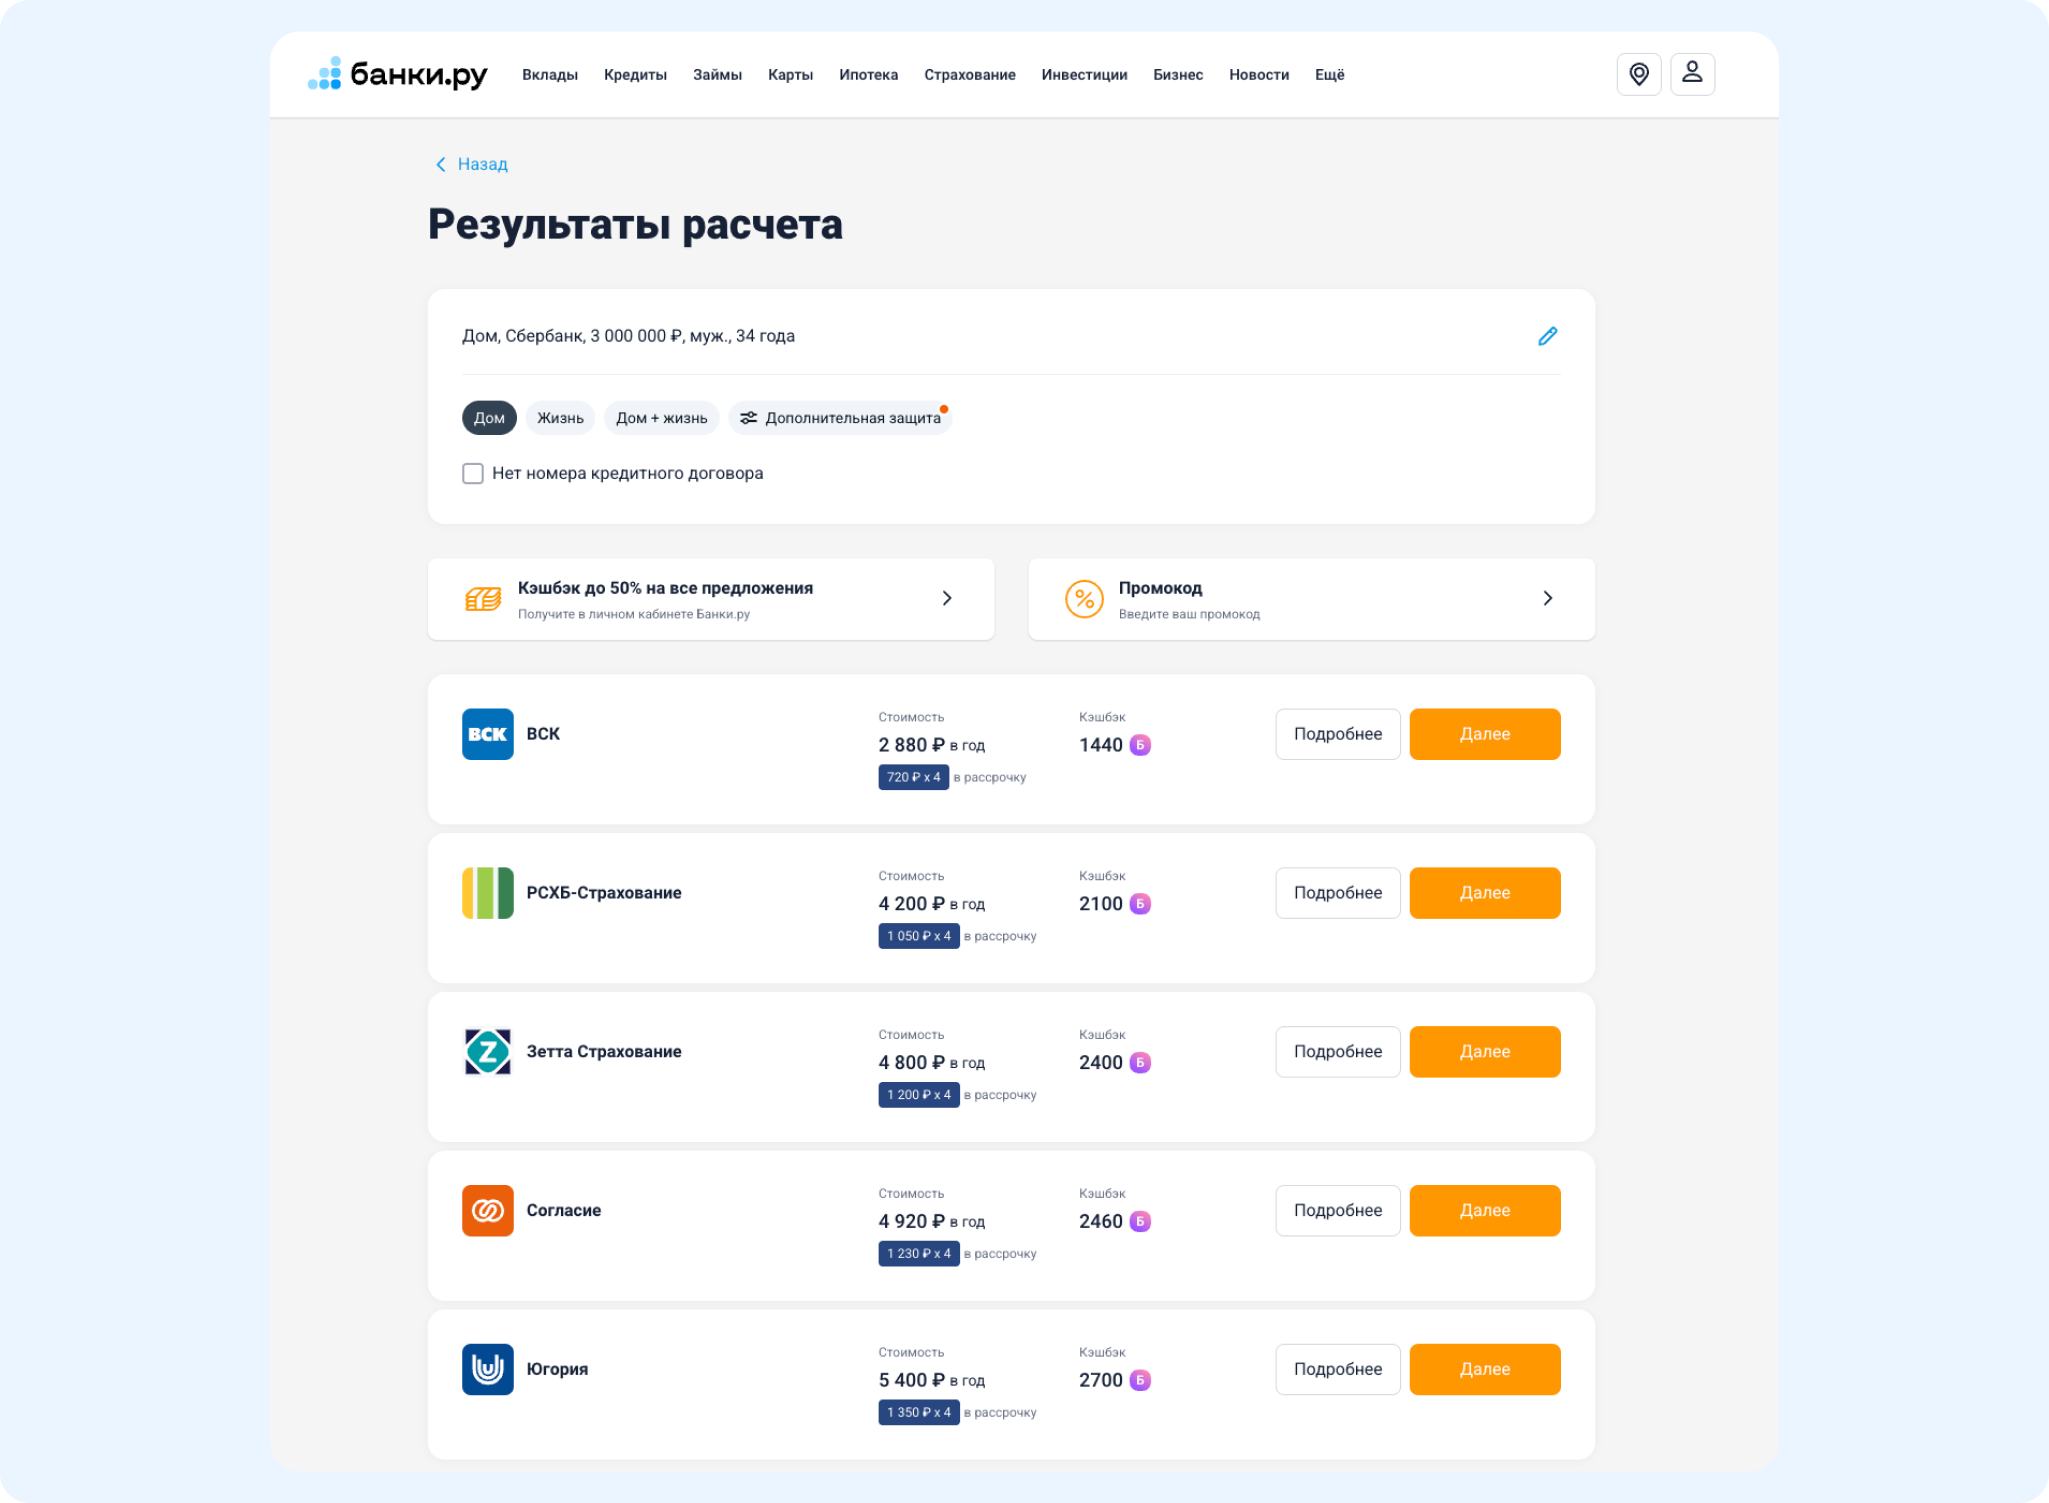Click the Югория blue logo icon
The image size is (2049, 1503).
pyautogui.click(x=487, y=1369)
